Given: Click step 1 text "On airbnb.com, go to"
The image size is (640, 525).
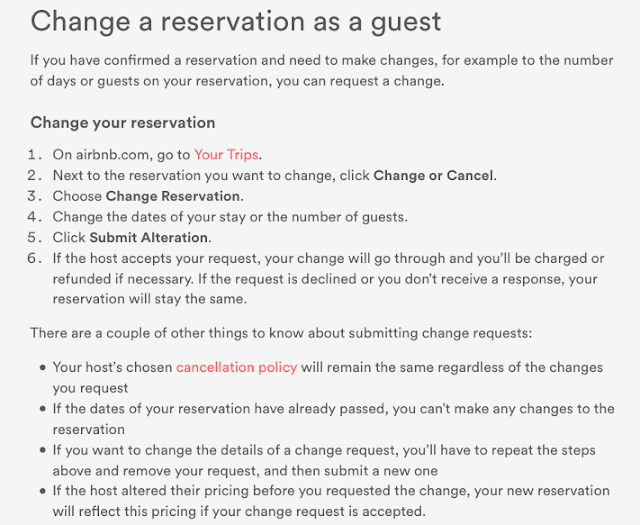Looking at the screenshot, I should pos(120,154).
